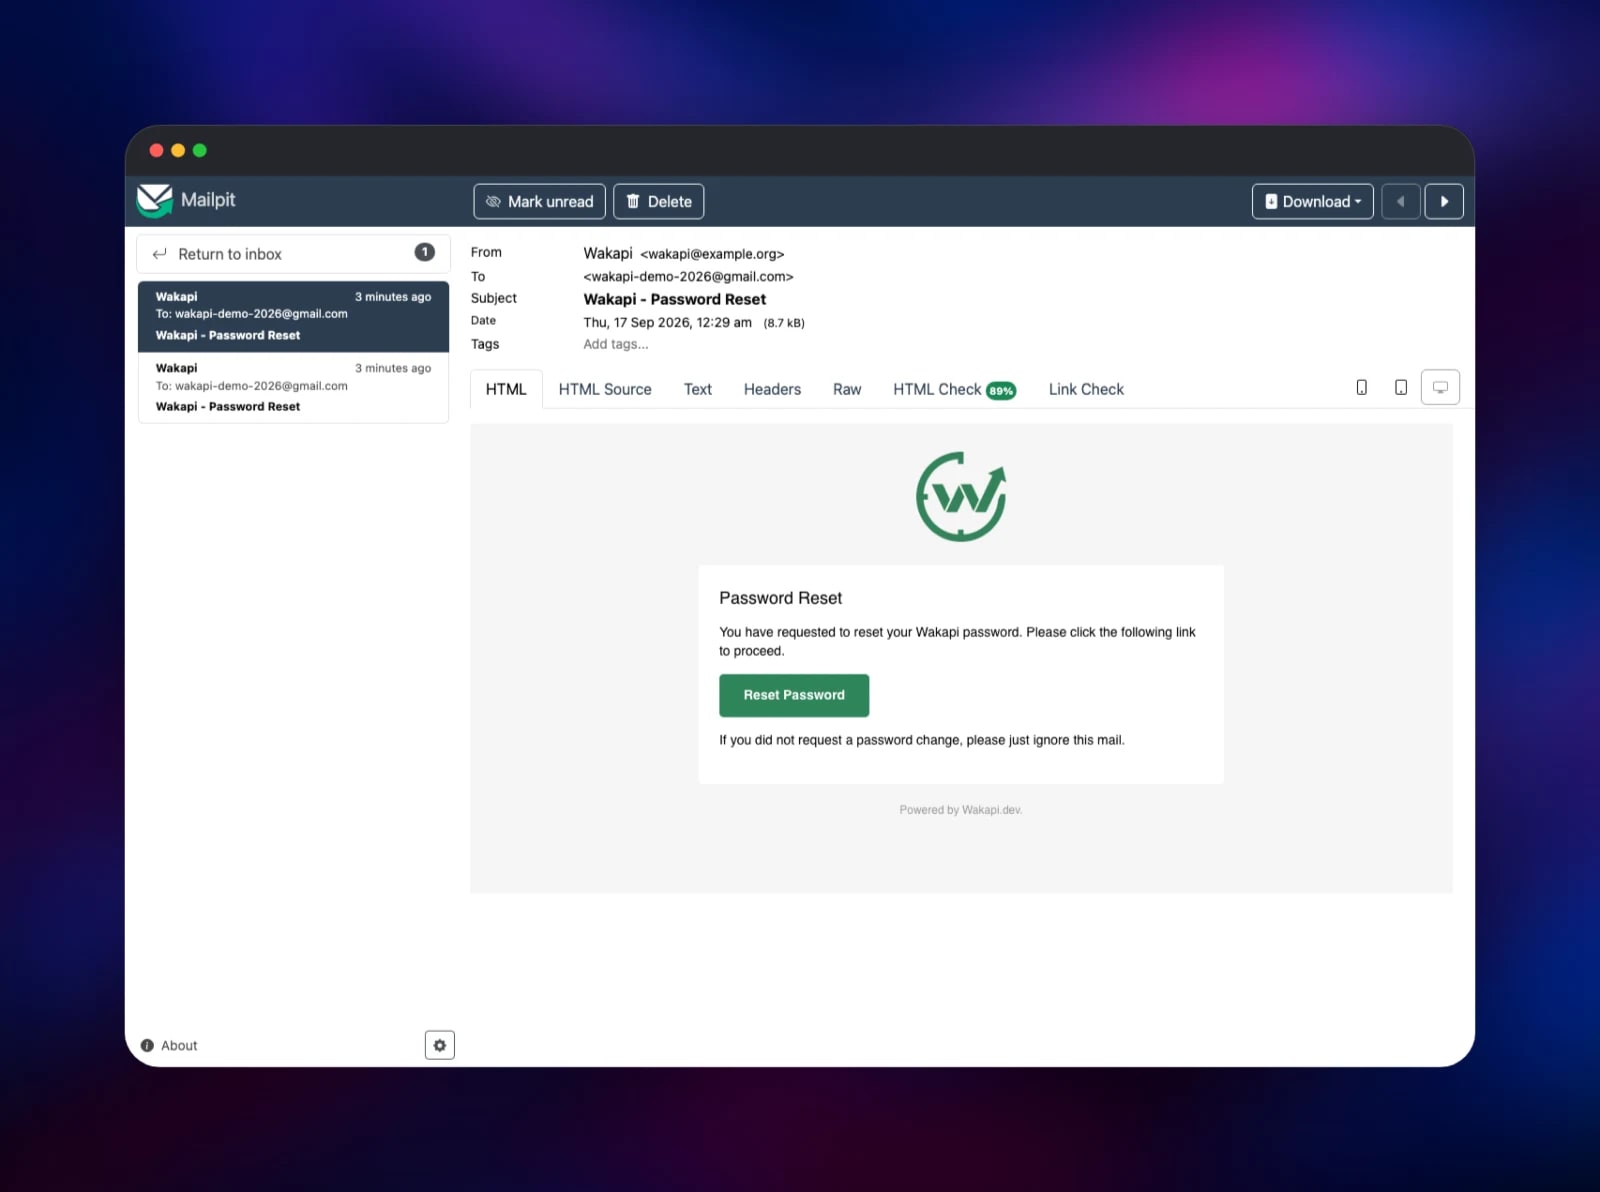
Task: Open settings via the gear icon
Action: click(440, 1045)
